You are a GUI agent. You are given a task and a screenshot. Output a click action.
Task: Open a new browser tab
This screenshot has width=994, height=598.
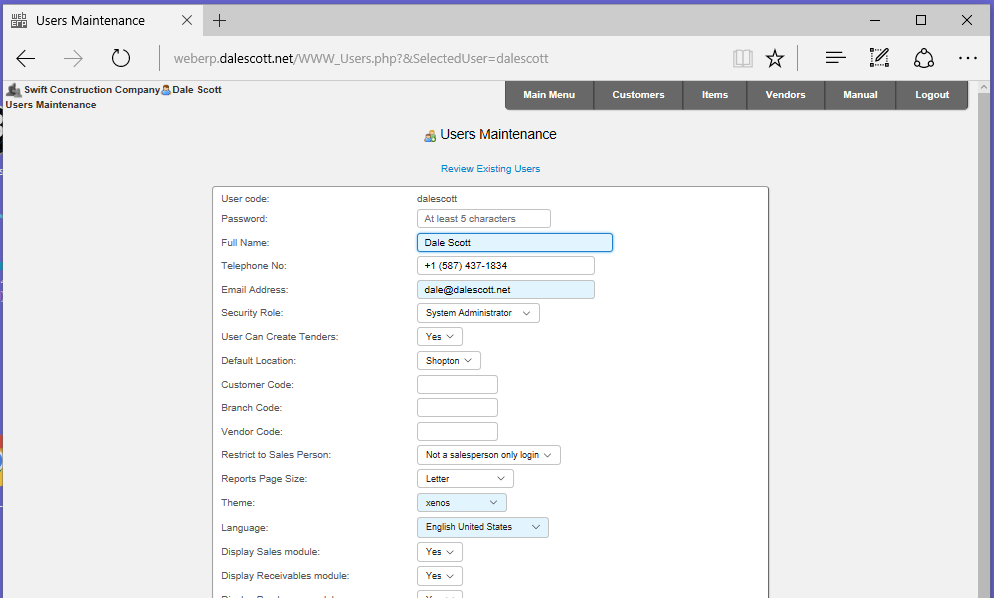219,20
